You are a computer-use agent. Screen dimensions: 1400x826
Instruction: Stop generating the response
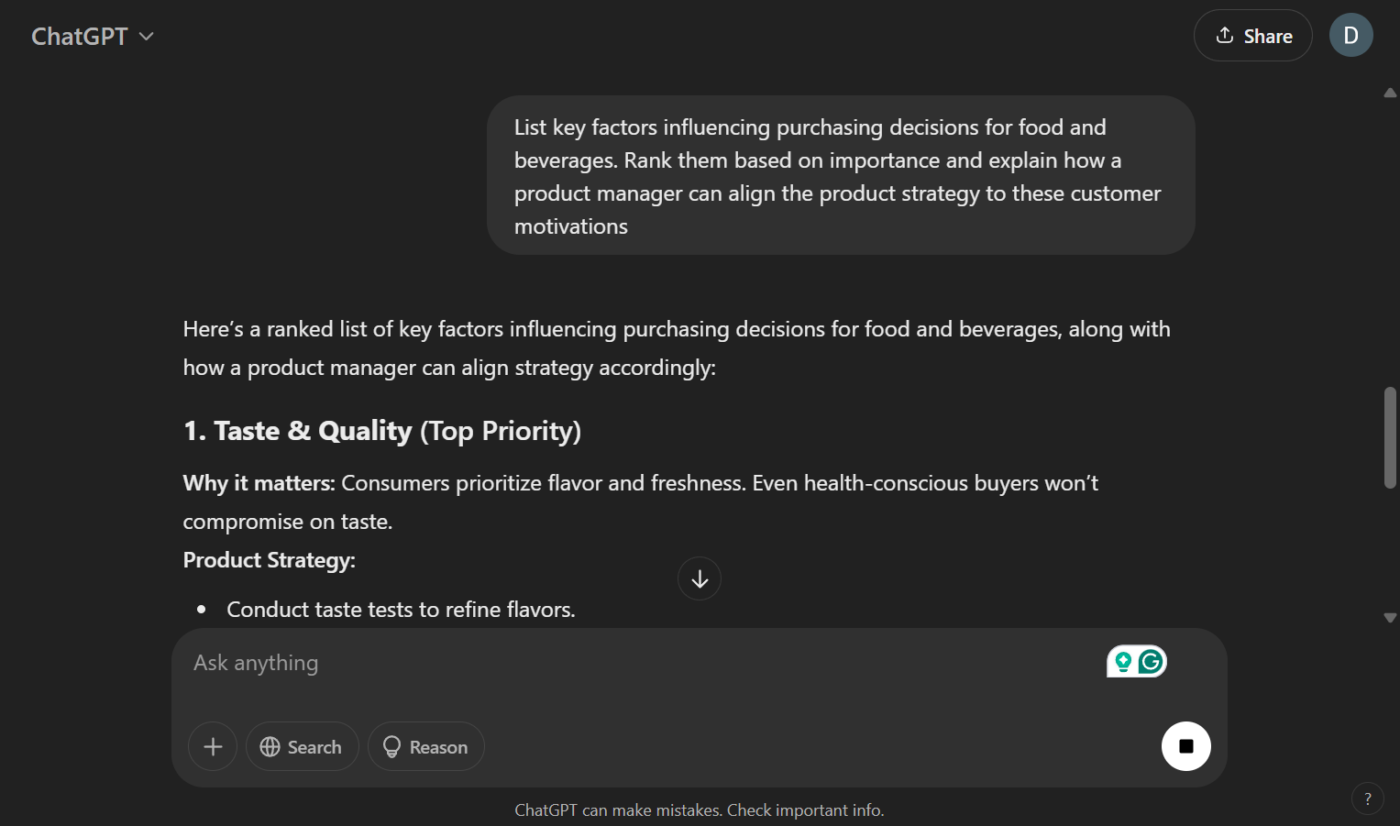click(x=1186, y=746)
